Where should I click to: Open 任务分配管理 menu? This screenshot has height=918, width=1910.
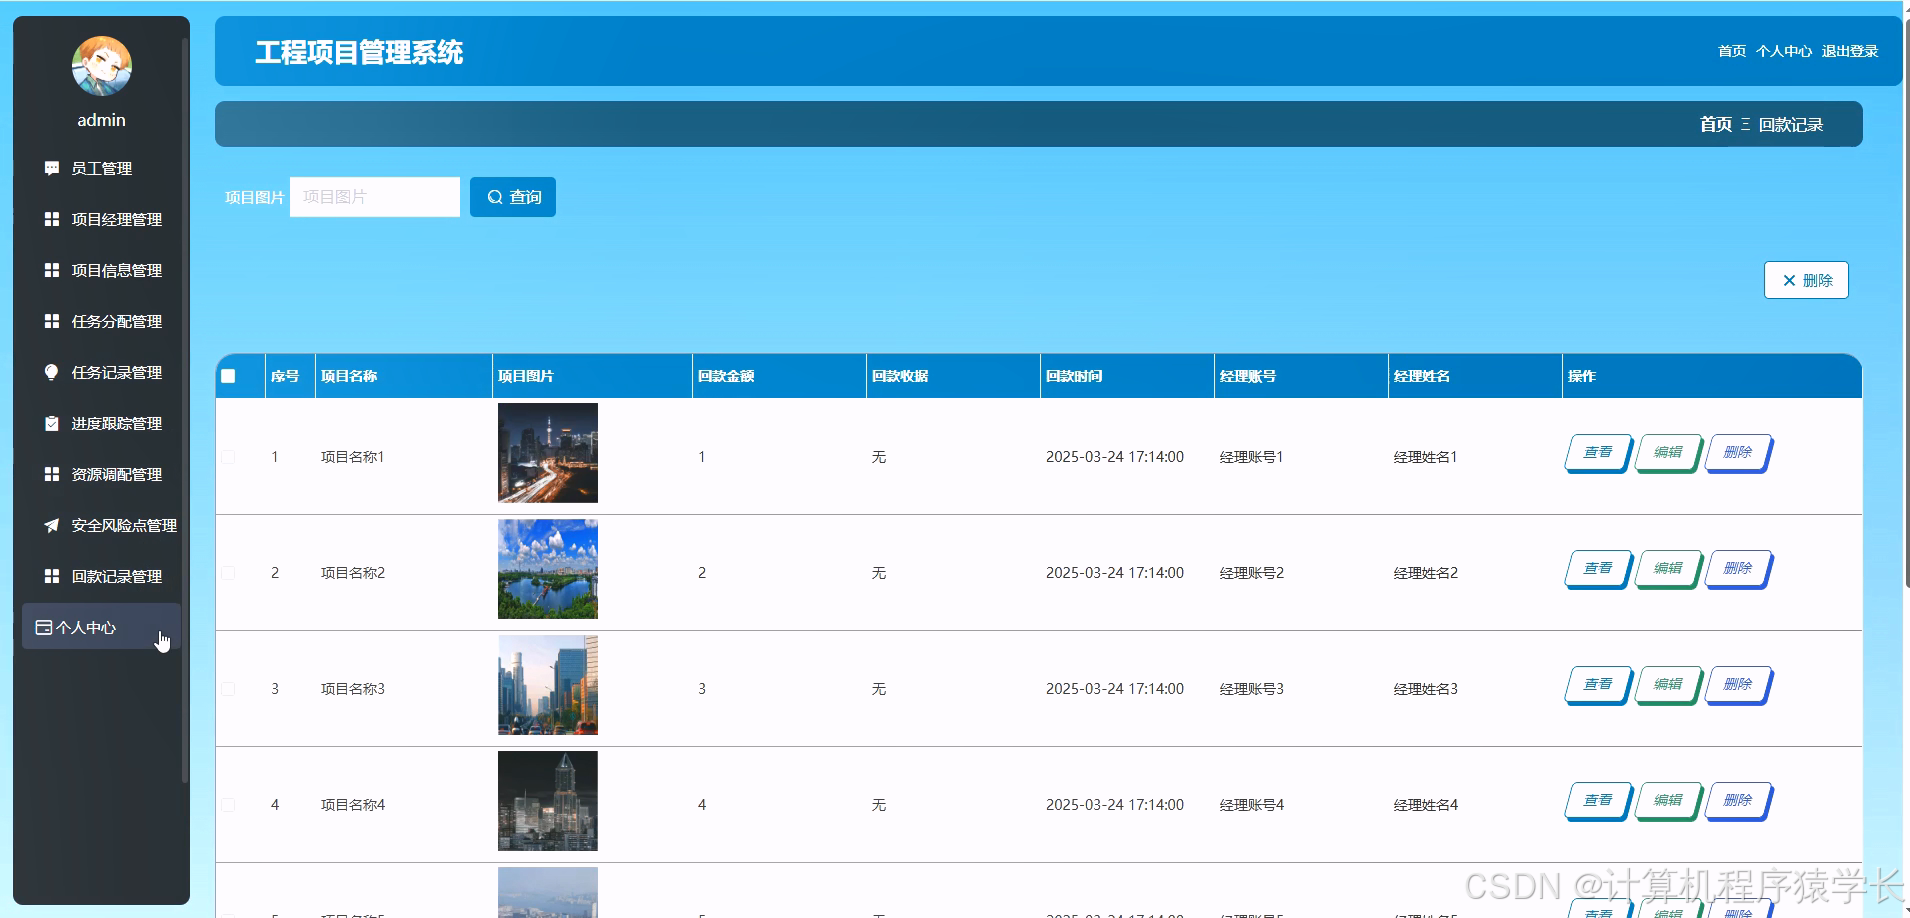tap(101, 321)
